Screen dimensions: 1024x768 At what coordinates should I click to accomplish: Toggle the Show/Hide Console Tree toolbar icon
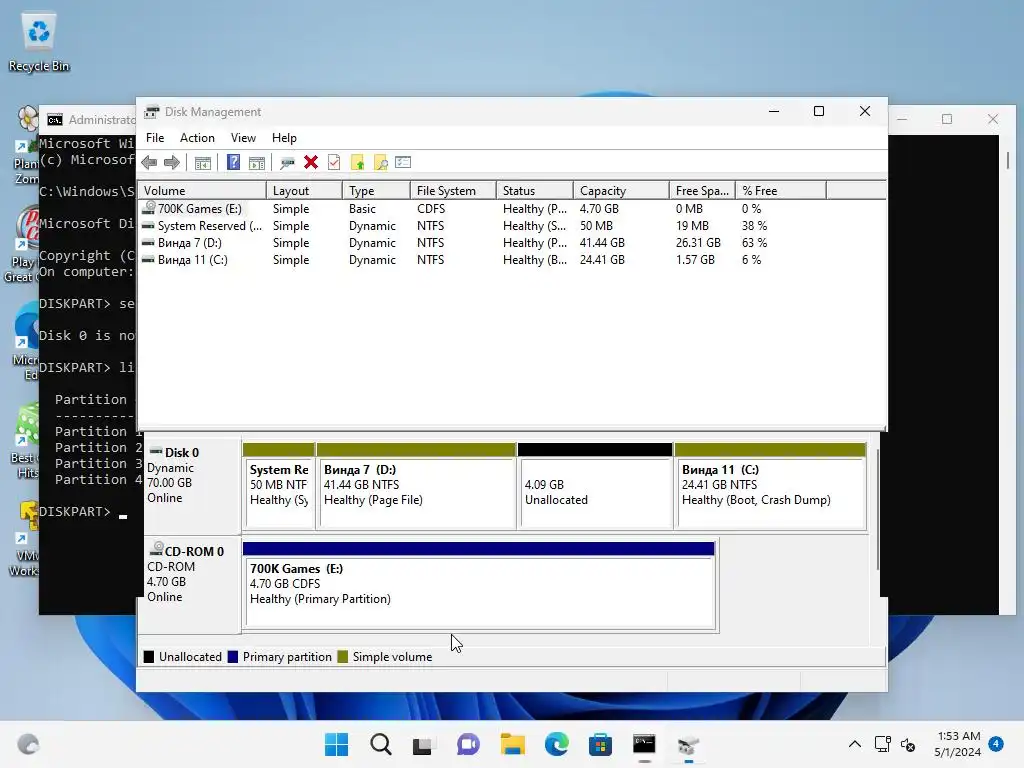coord(203,163)
